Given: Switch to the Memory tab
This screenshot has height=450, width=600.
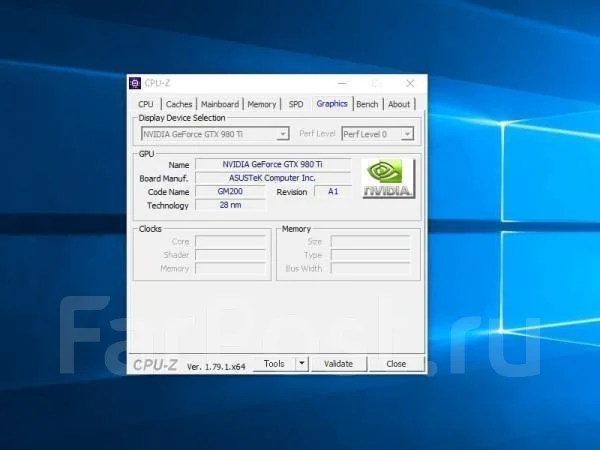Looking at the screenshot, I should coord(262,104).
